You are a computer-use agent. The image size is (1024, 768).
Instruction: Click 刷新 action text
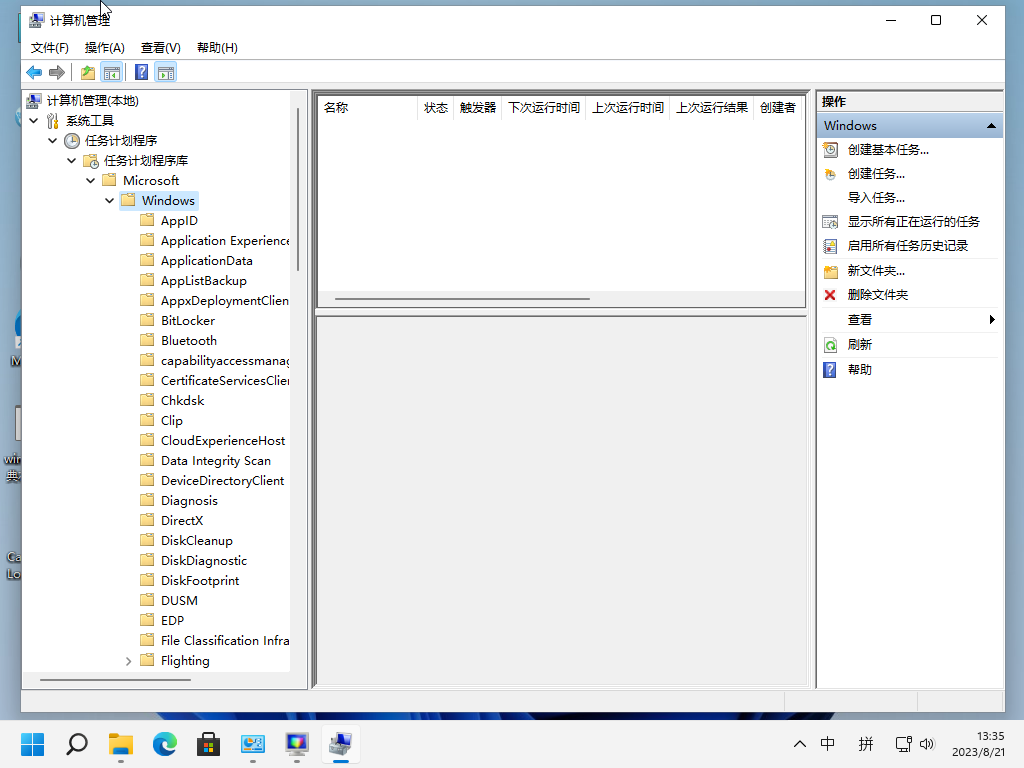859,344
